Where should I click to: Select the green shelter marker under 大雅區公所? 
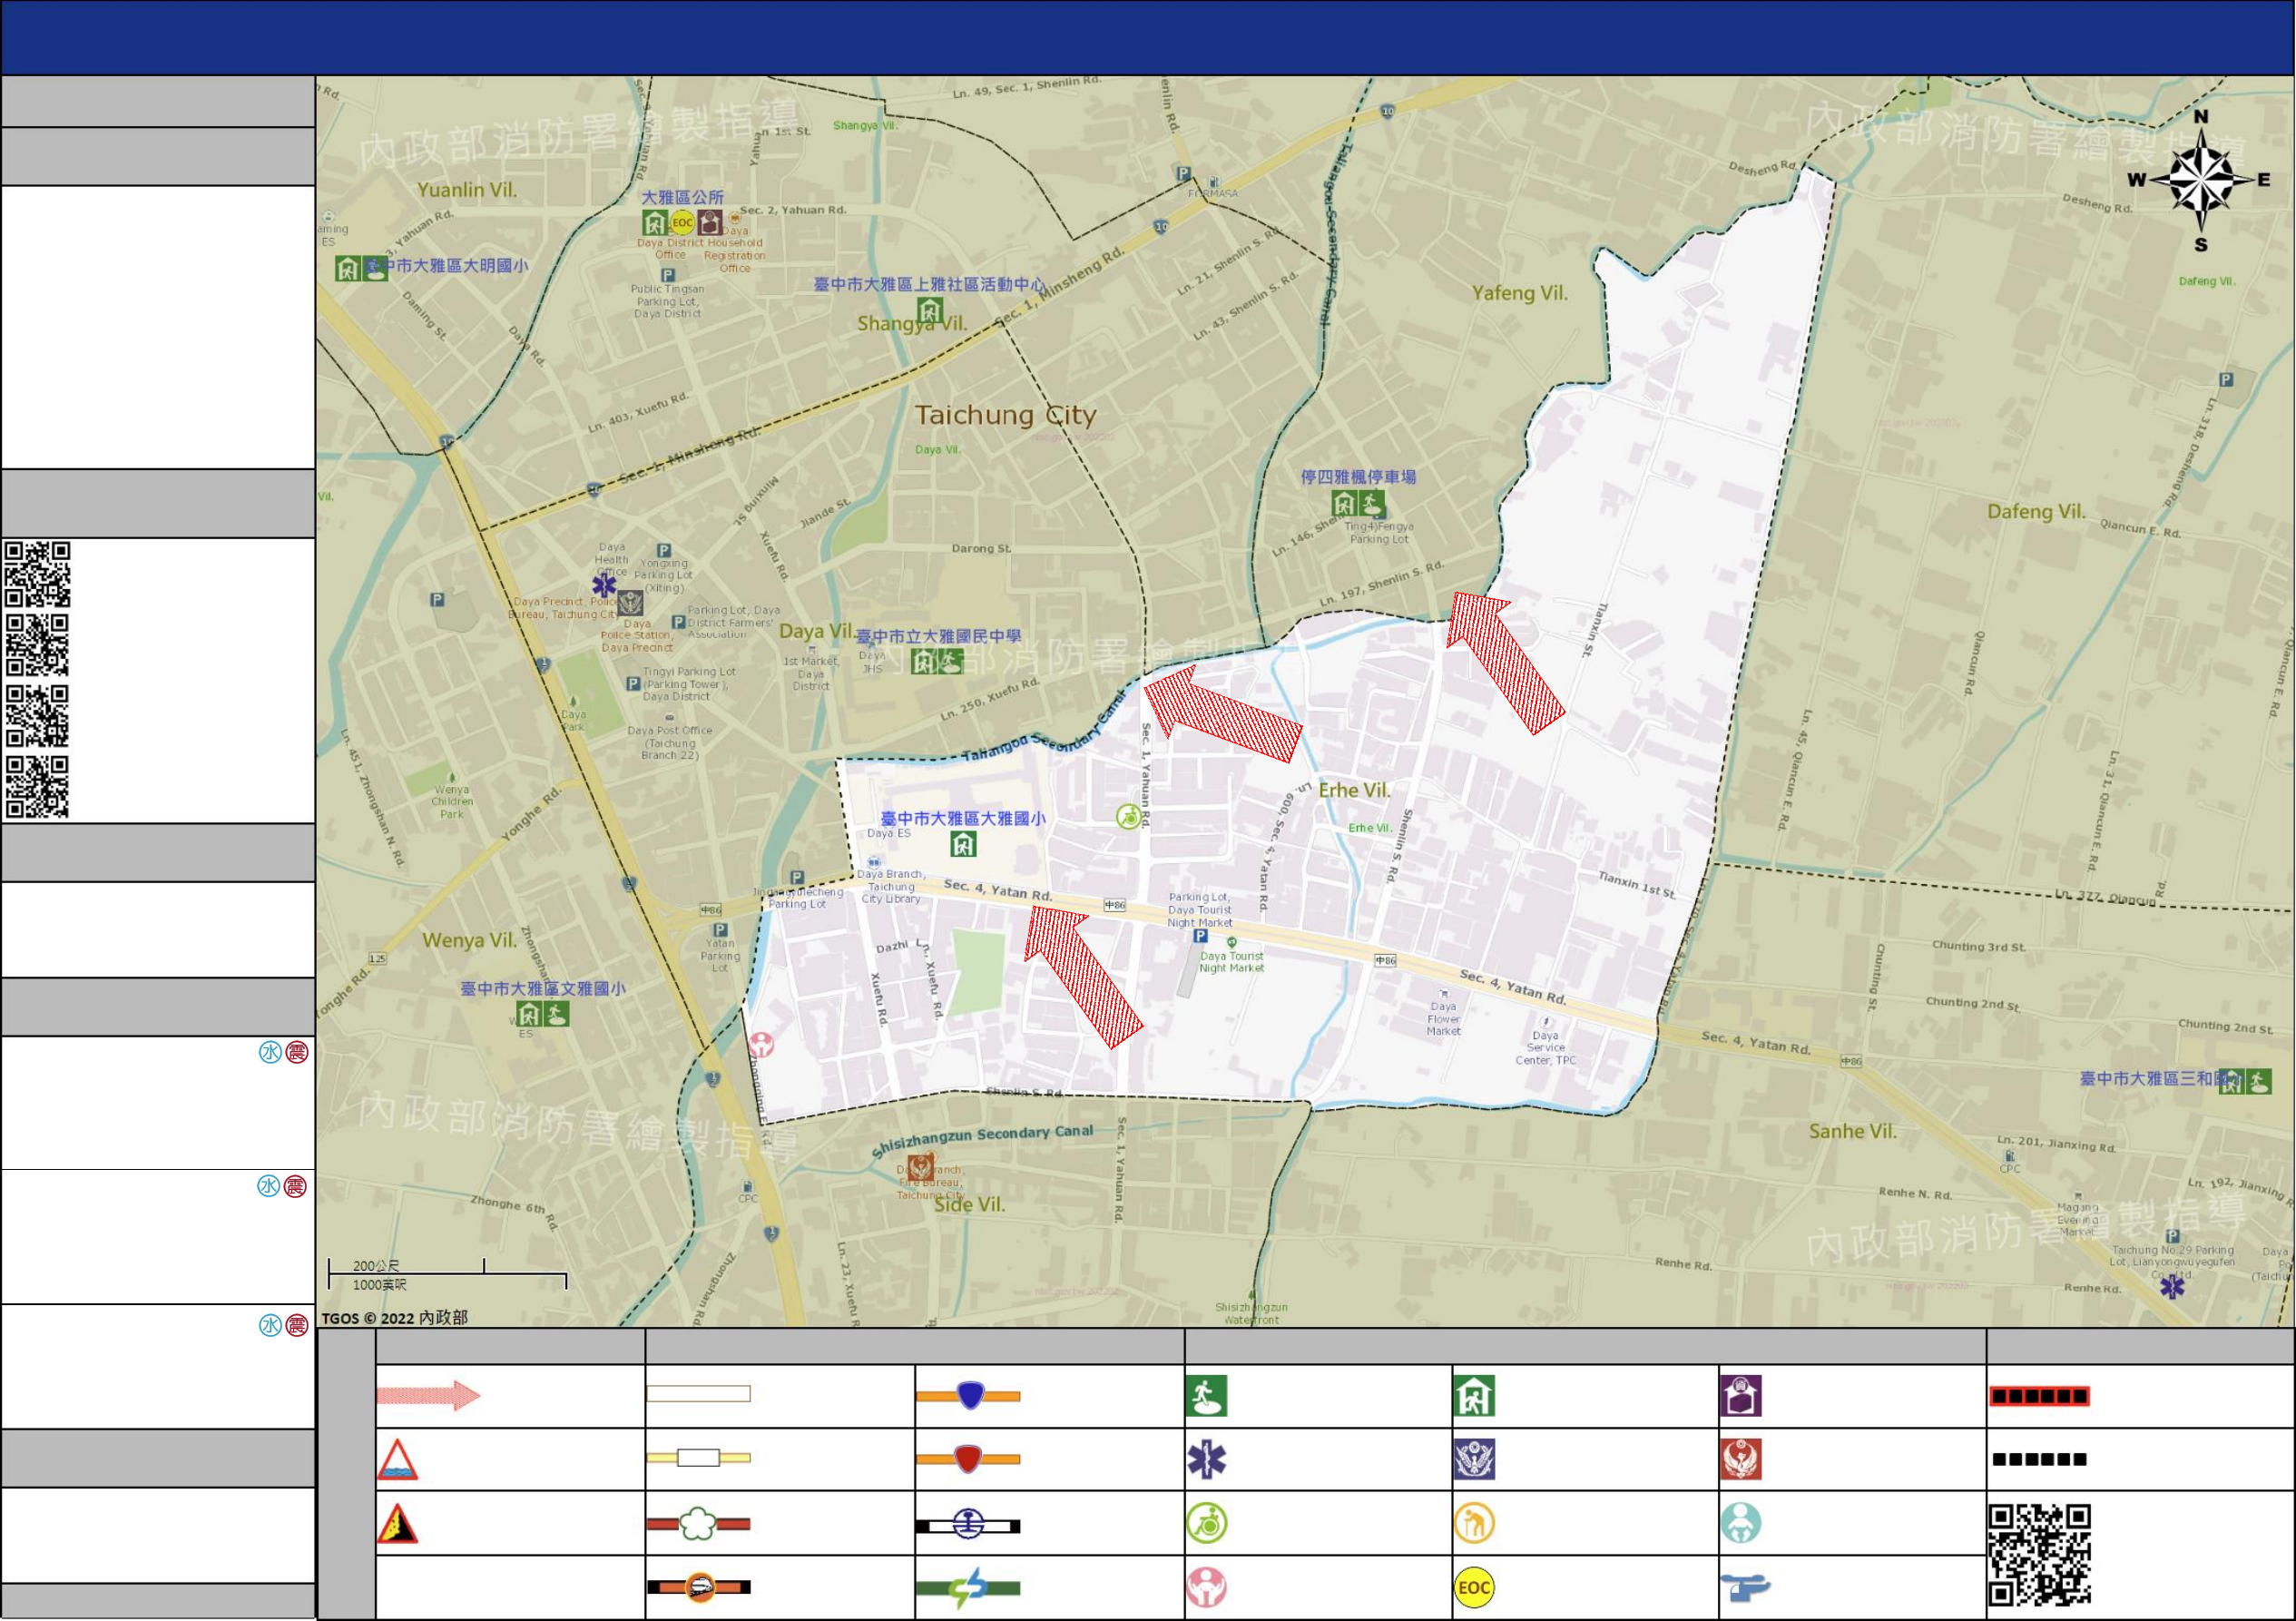654,223
